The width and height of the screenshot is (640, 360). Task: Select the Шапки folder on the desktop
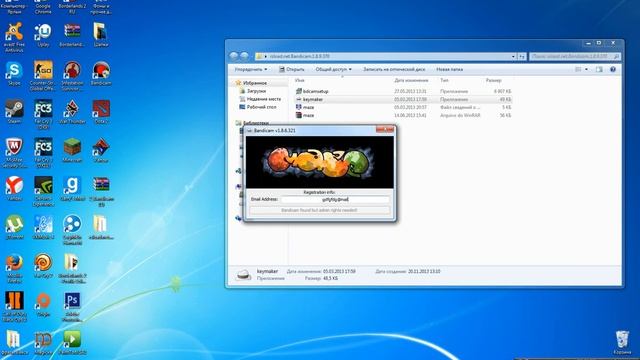(x=101, y=36)
